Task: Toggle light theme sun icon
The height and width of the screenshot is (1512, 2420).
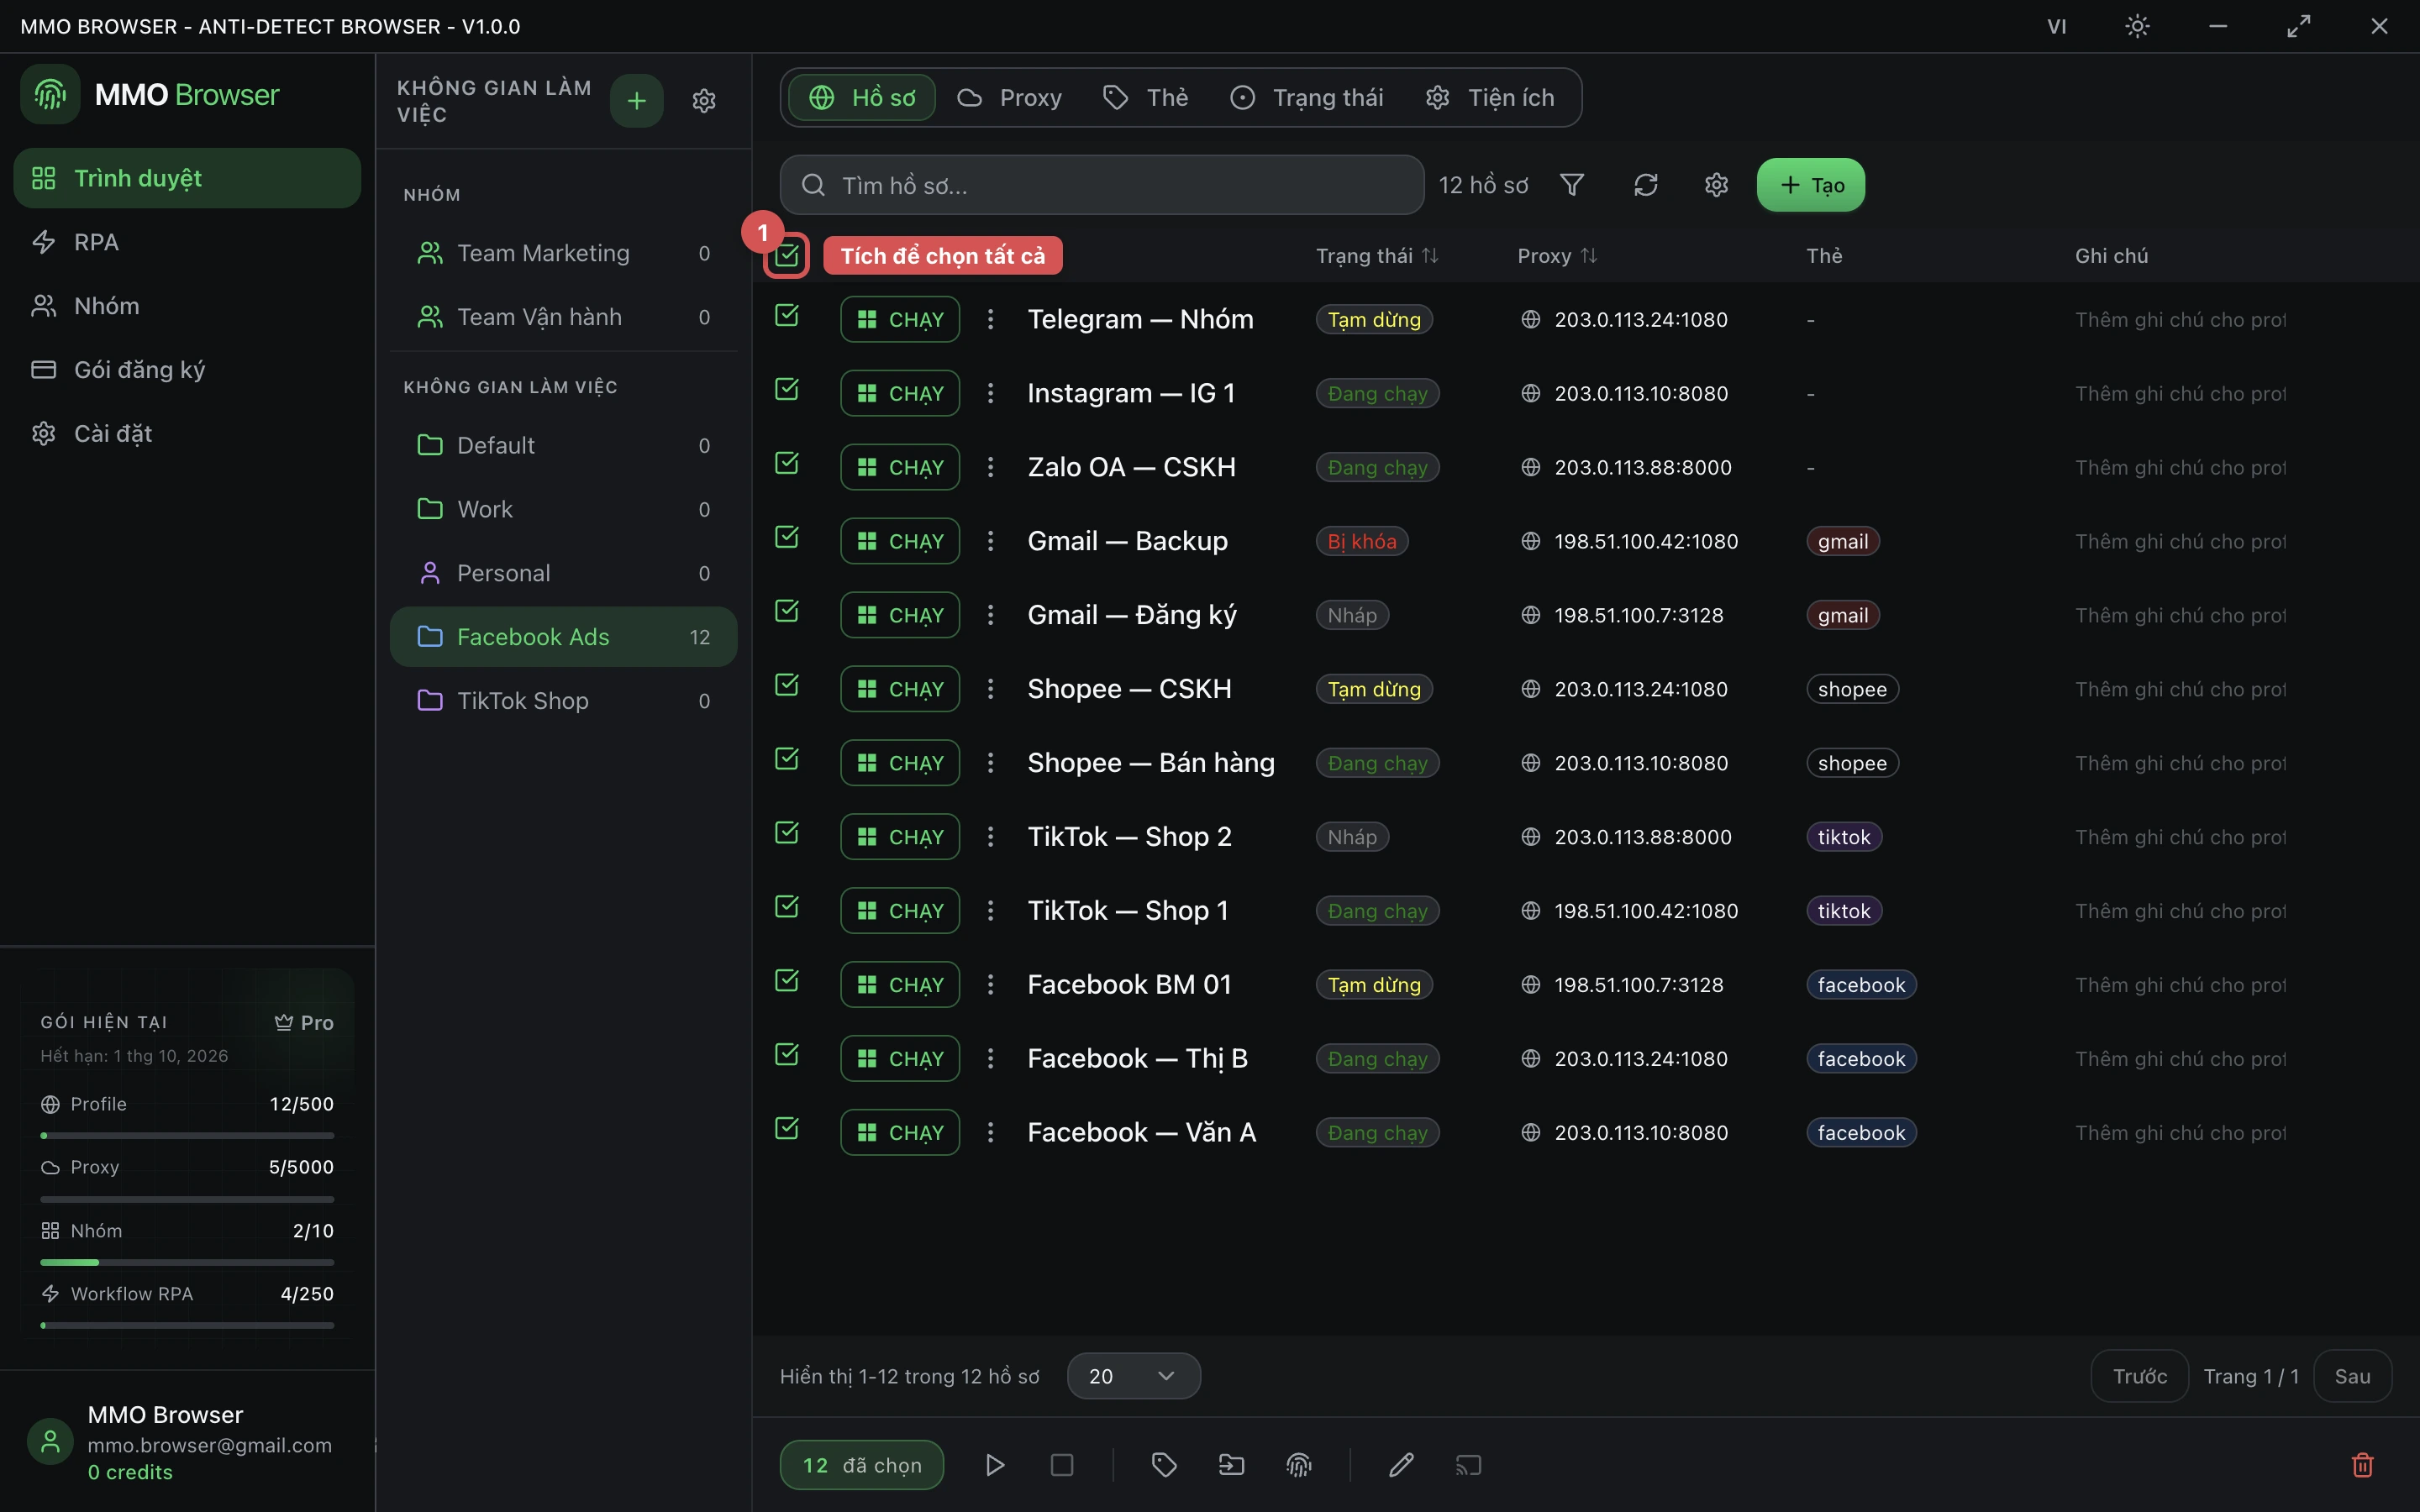Action: [2137, 26]
